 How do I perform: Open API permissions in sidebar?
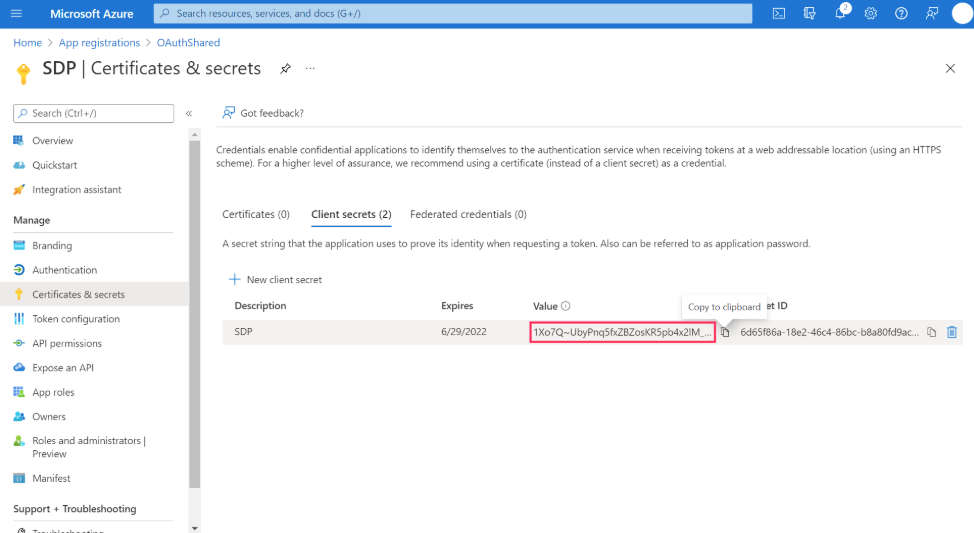click(x=67, y=343)
